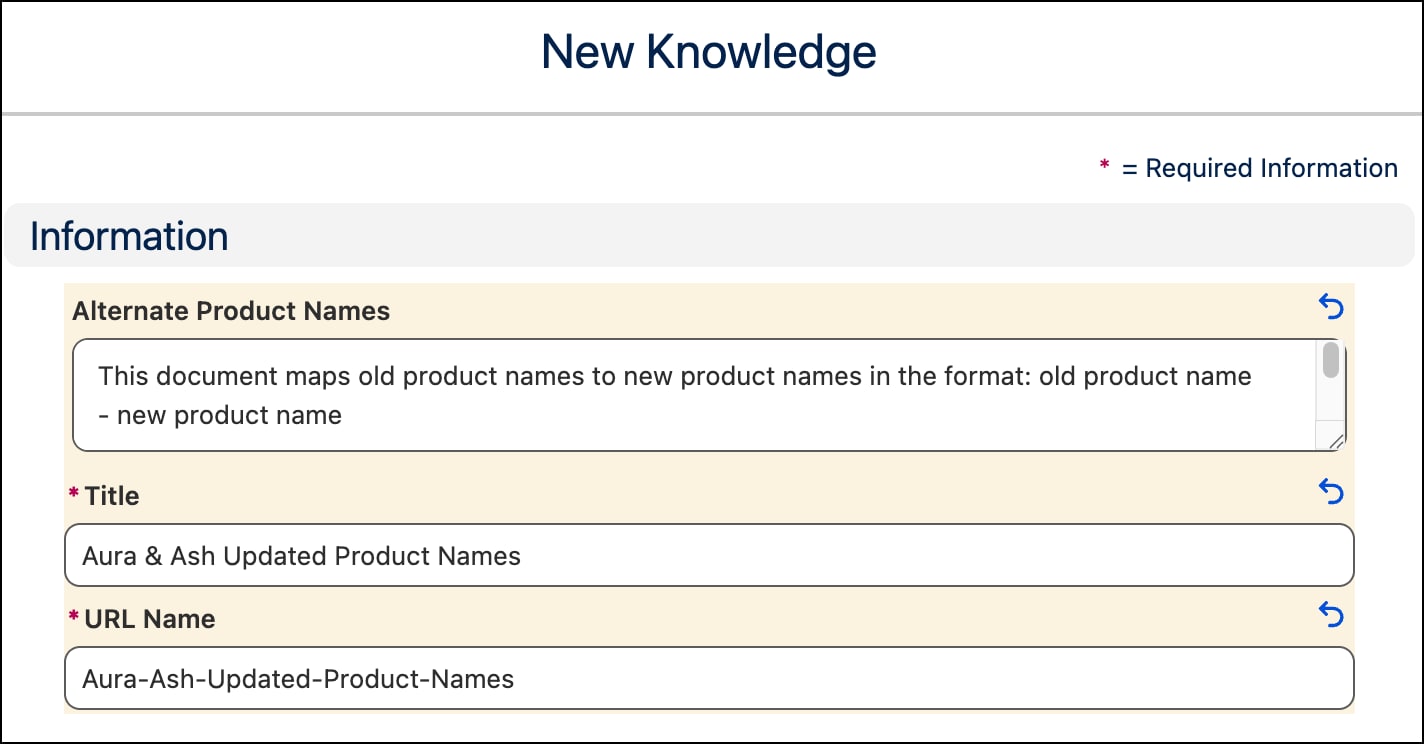Select the 'Title' field label

click(x=112, y=496)
